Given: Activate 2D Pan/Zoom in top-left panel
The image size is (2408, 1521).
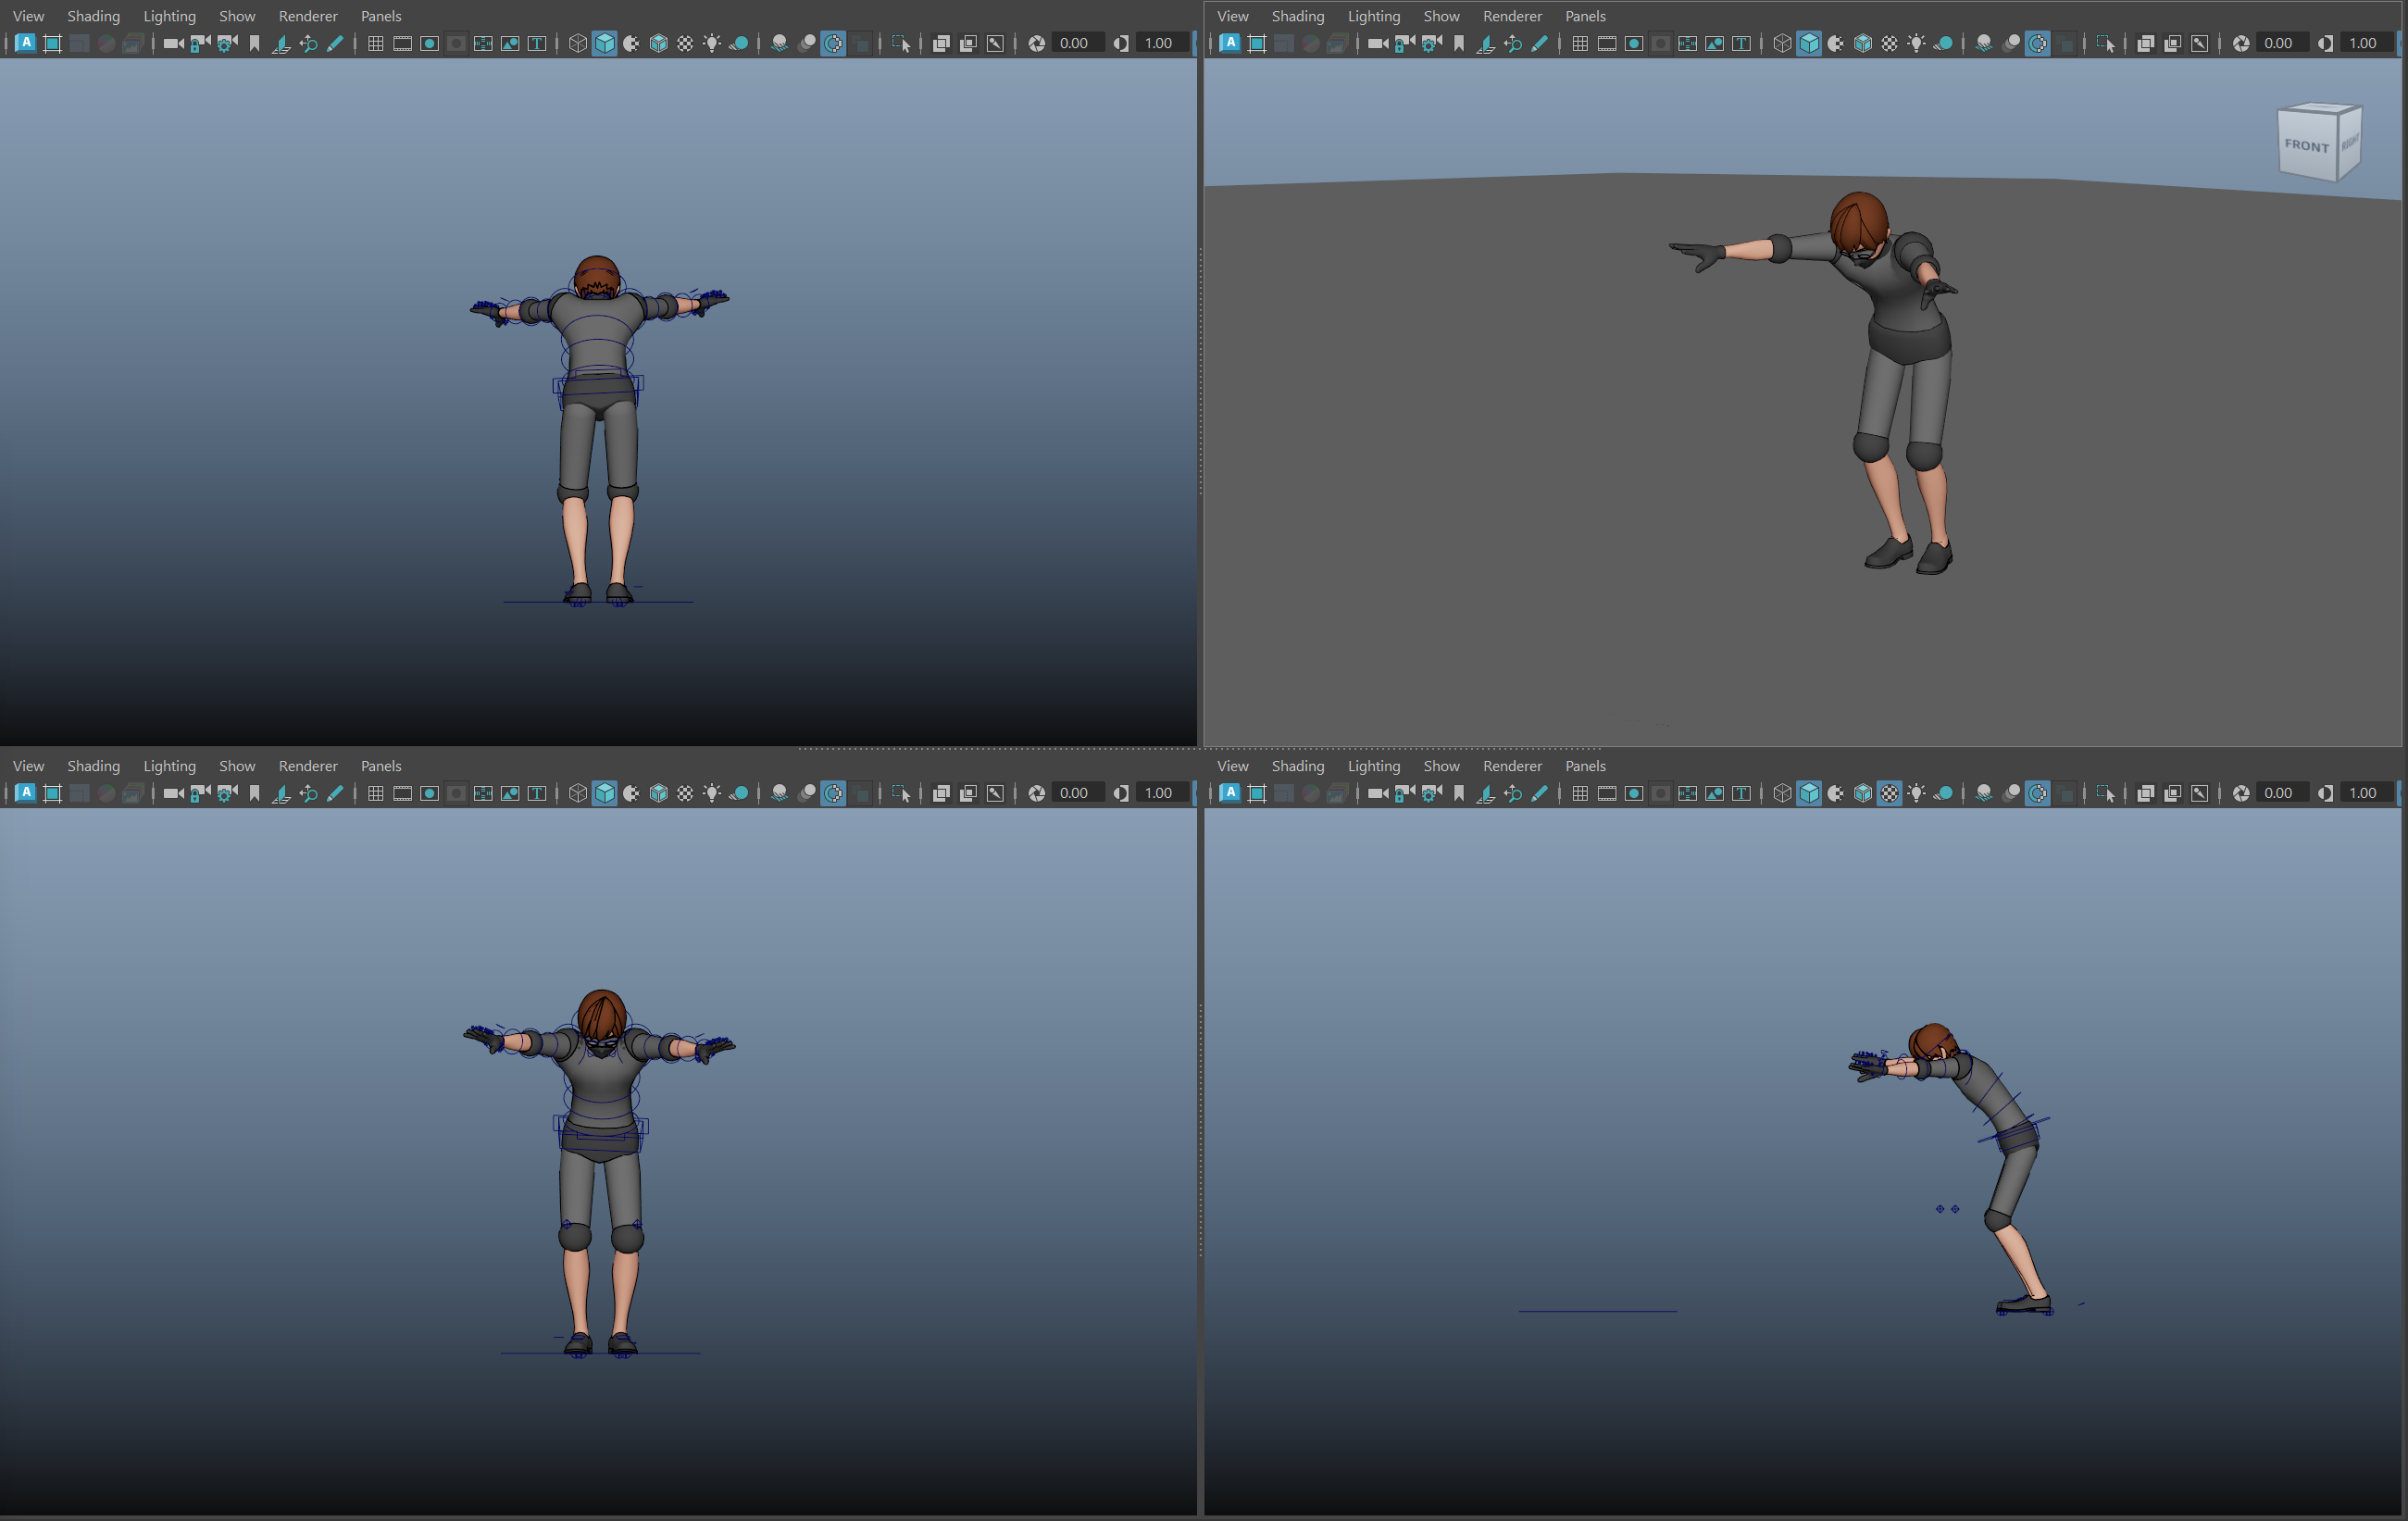Looking at the screenshot, I should (308, 43).
